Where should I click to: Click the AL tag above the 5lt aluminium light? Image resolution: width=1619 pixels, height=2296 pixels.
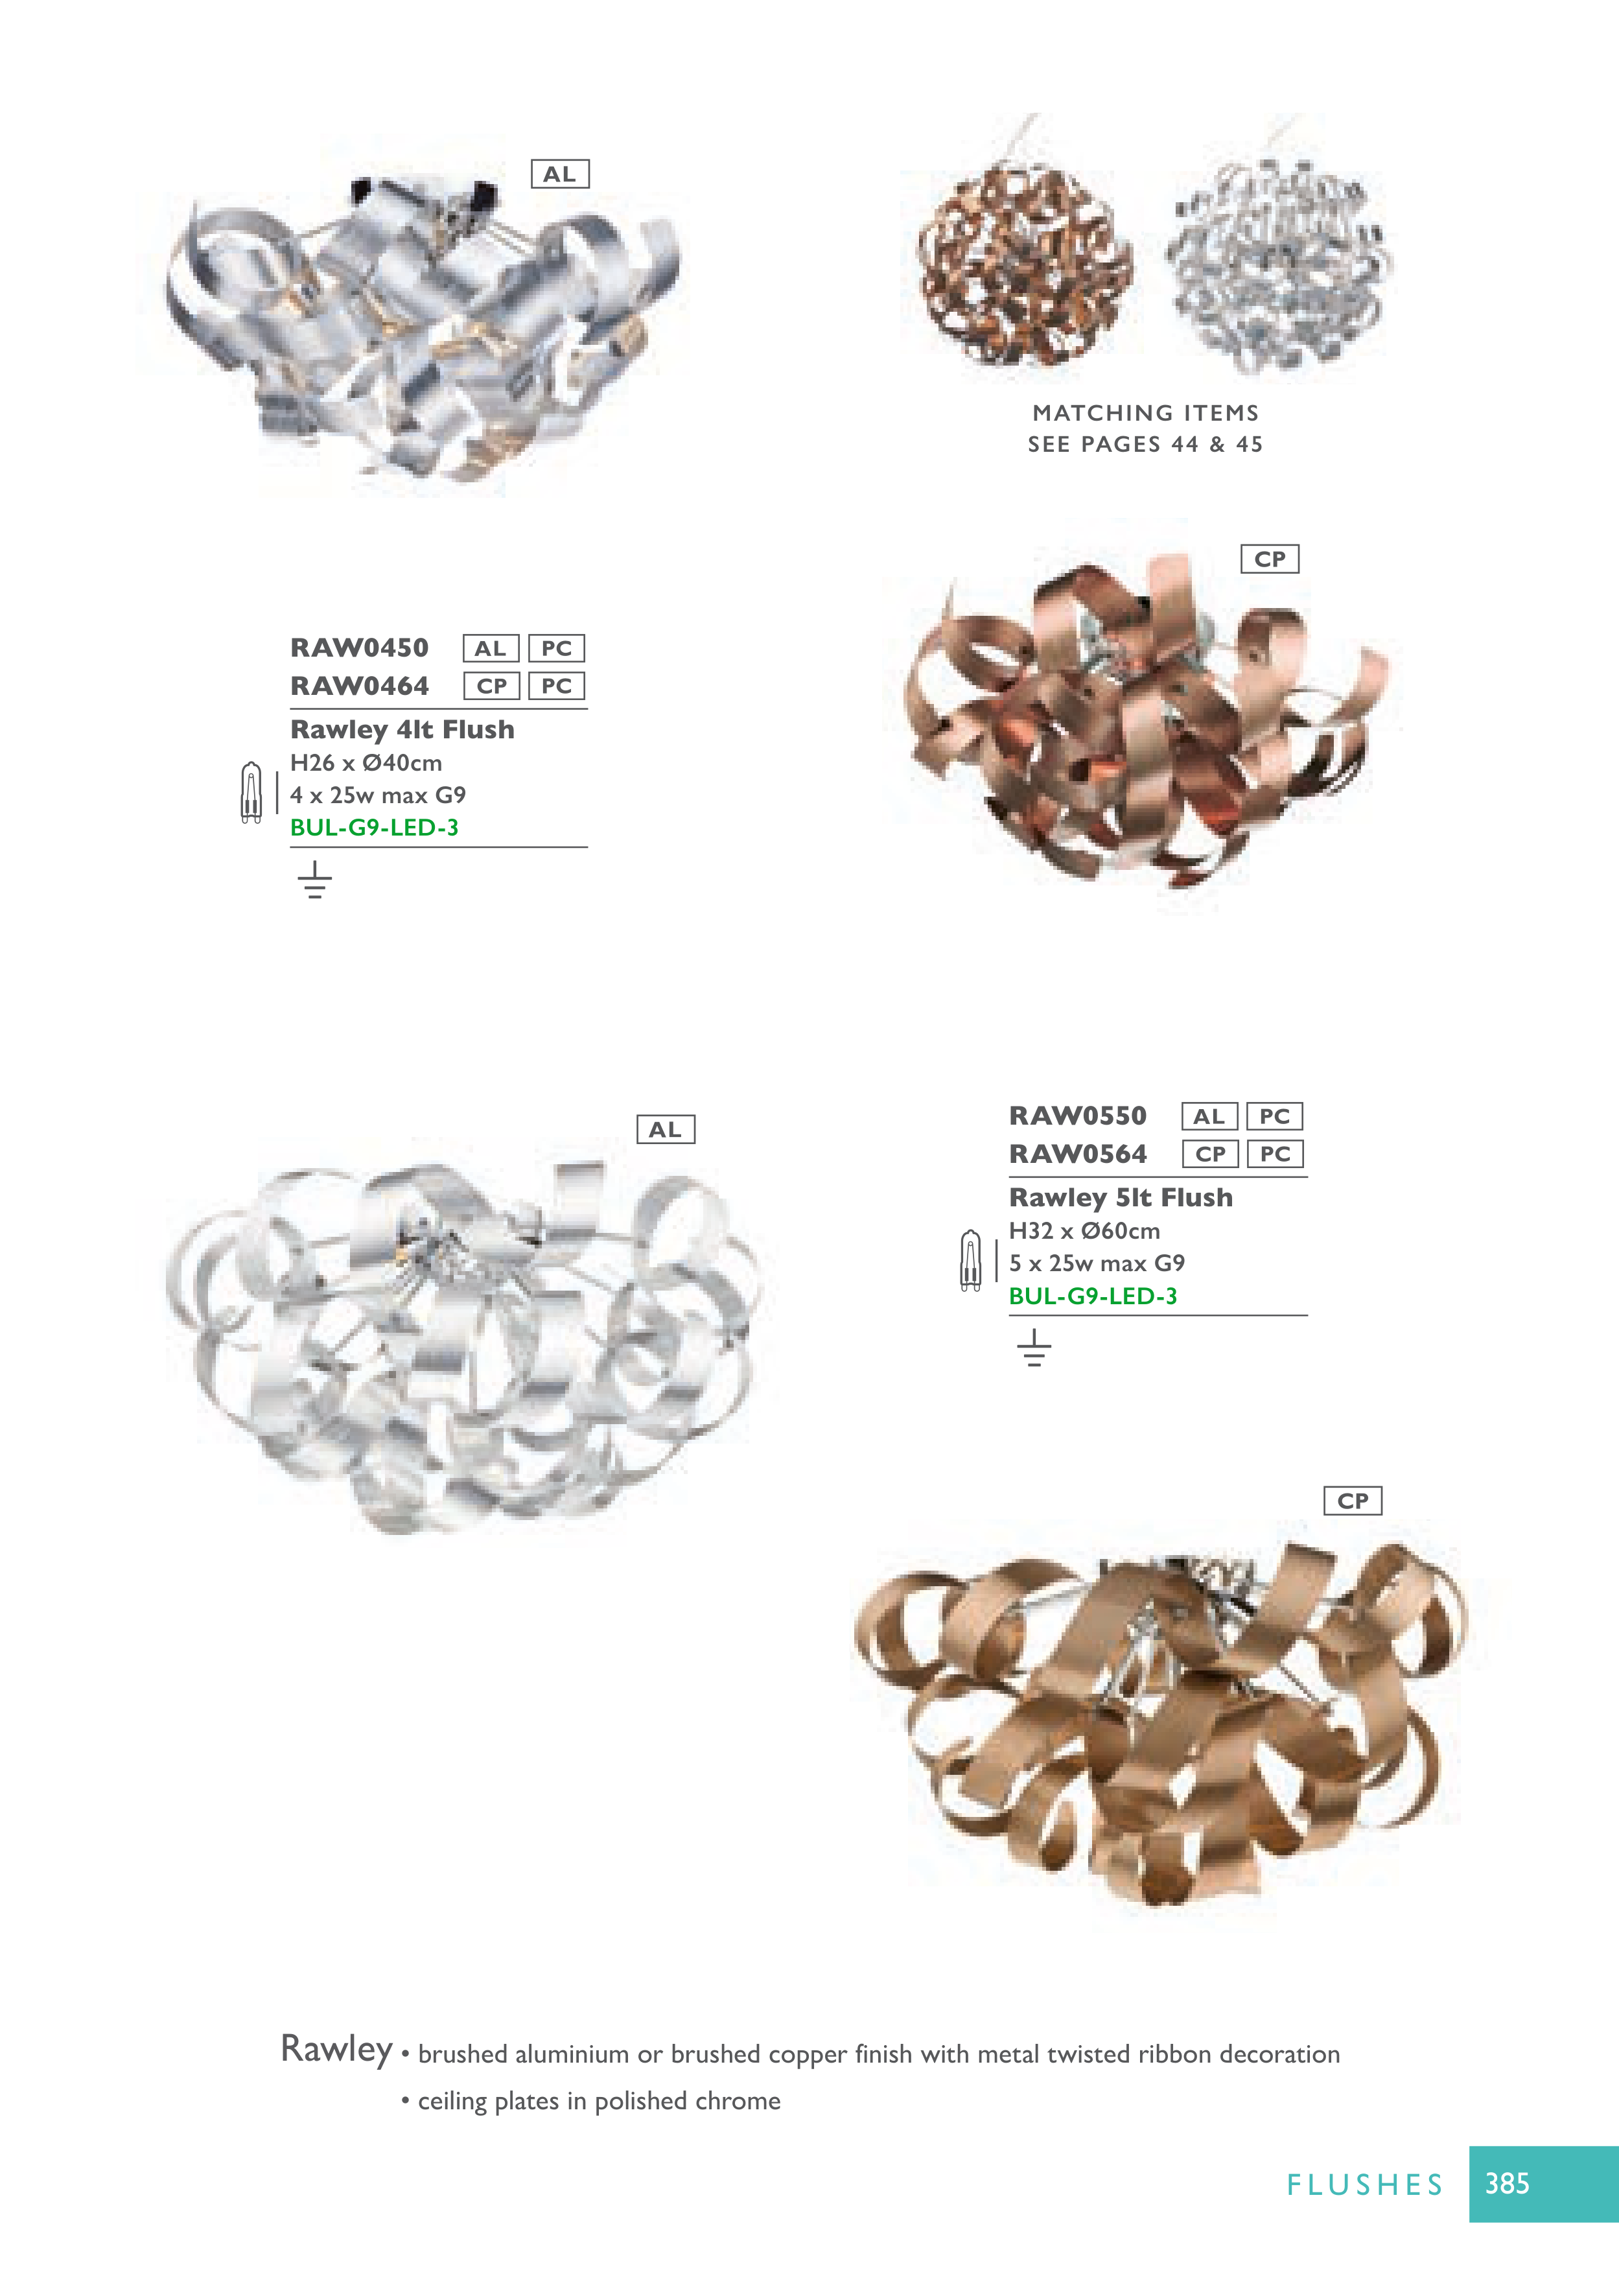click(x=666, y=1130)
